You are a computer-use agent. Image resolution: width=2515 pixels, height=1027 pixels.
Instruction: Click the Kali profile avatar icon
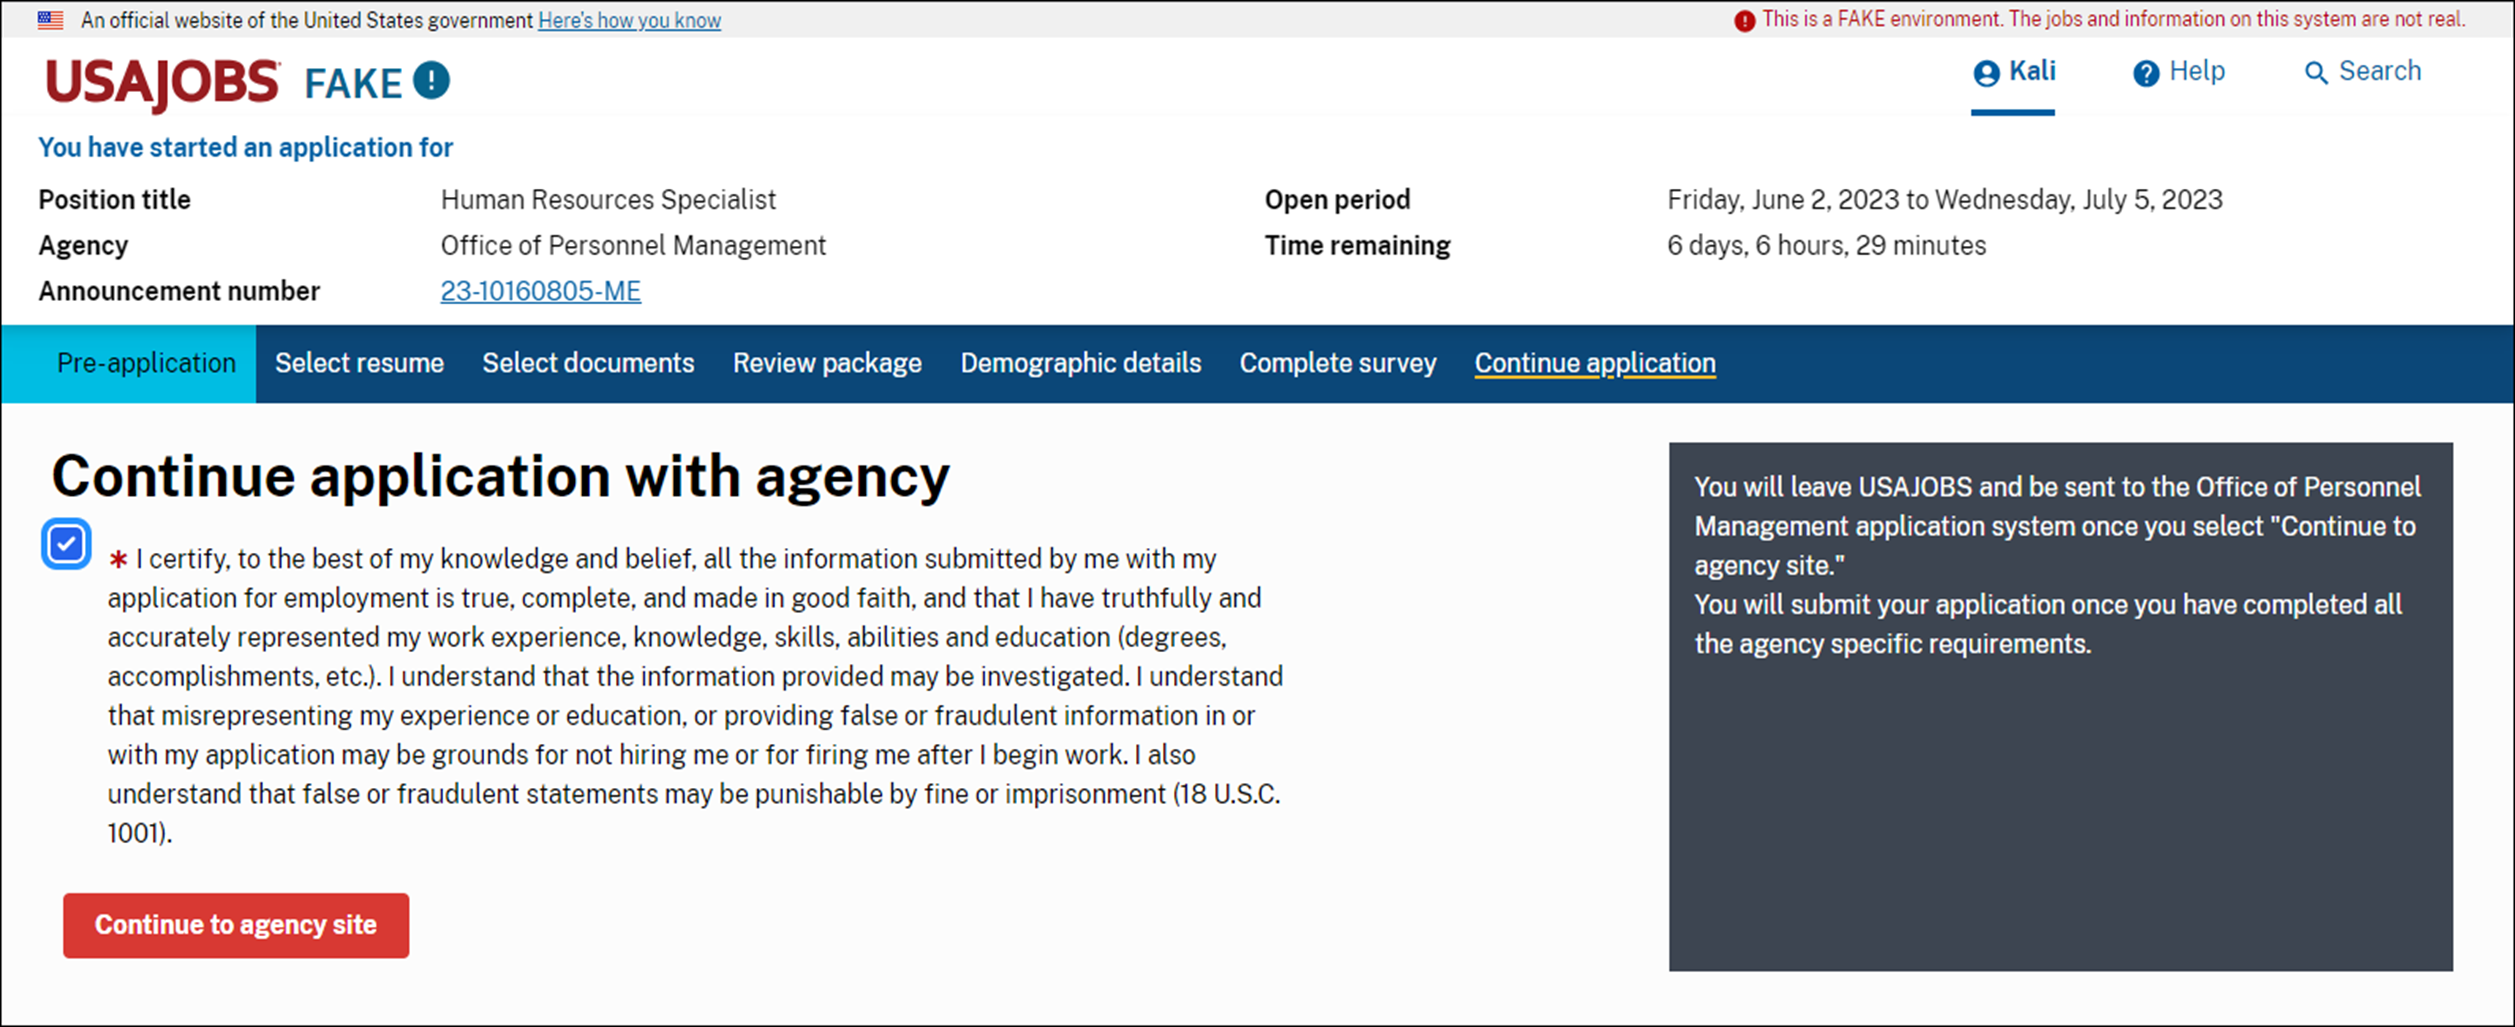click(x=1986, y=73)
